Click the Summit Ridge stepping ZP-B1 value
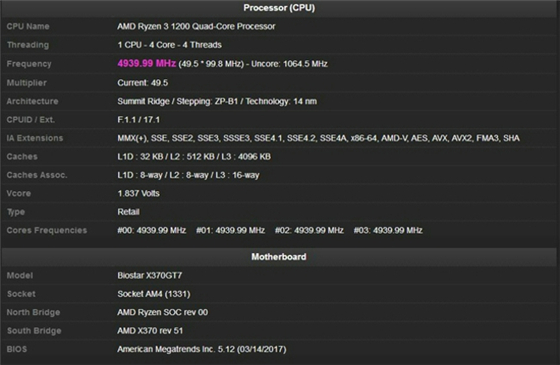 pos(217,101)
